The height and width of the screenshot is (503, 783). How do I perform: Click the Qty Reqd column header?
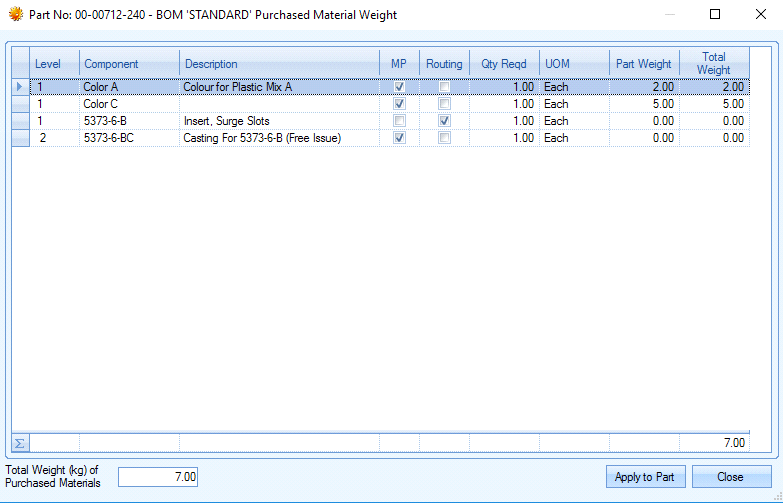click(x=503, y=64)
